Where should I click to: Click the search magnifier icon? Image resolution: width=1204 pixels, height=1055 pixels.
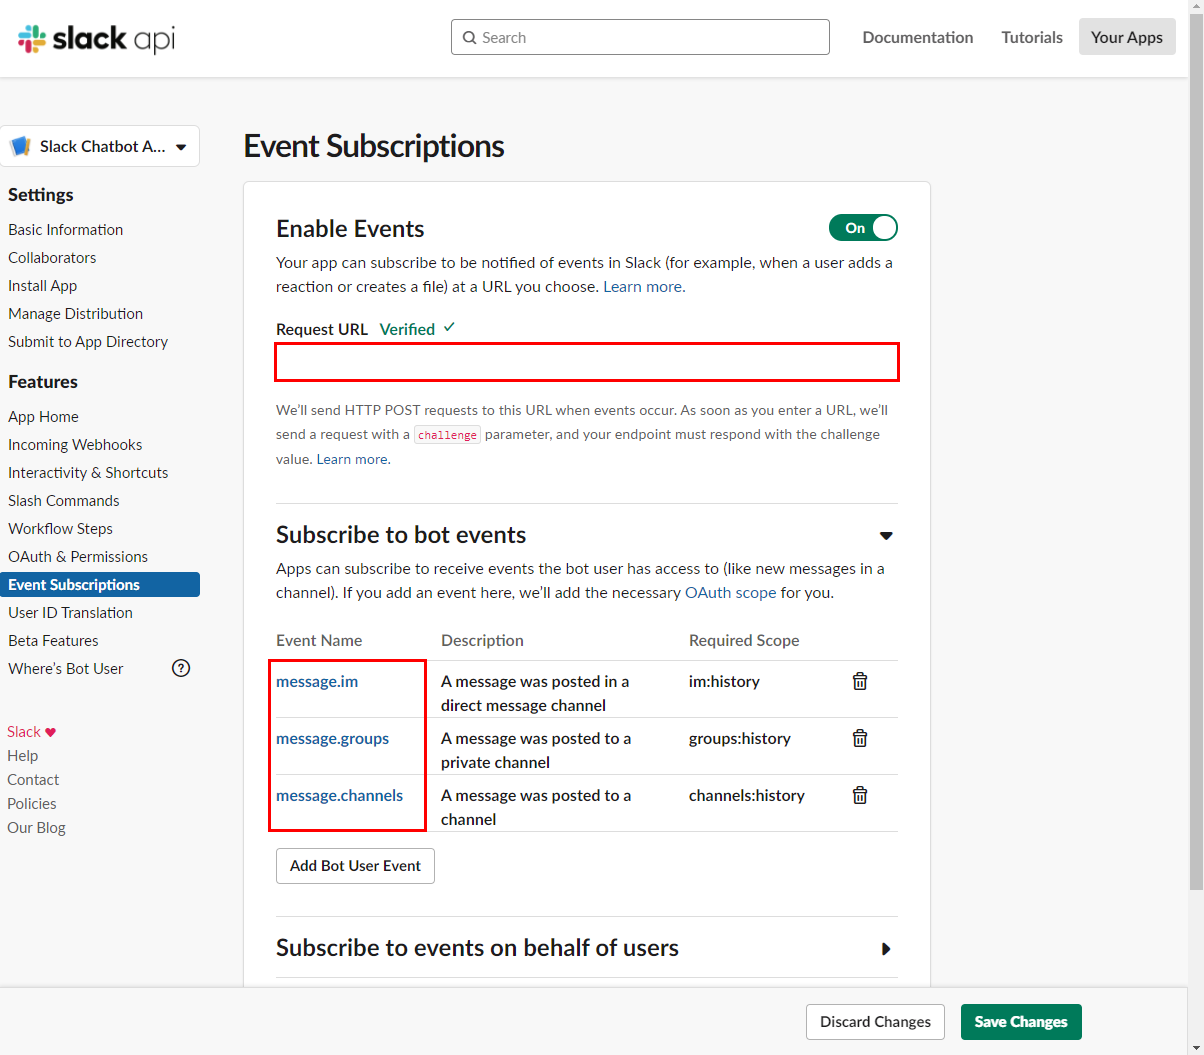(x=469, y=37)
